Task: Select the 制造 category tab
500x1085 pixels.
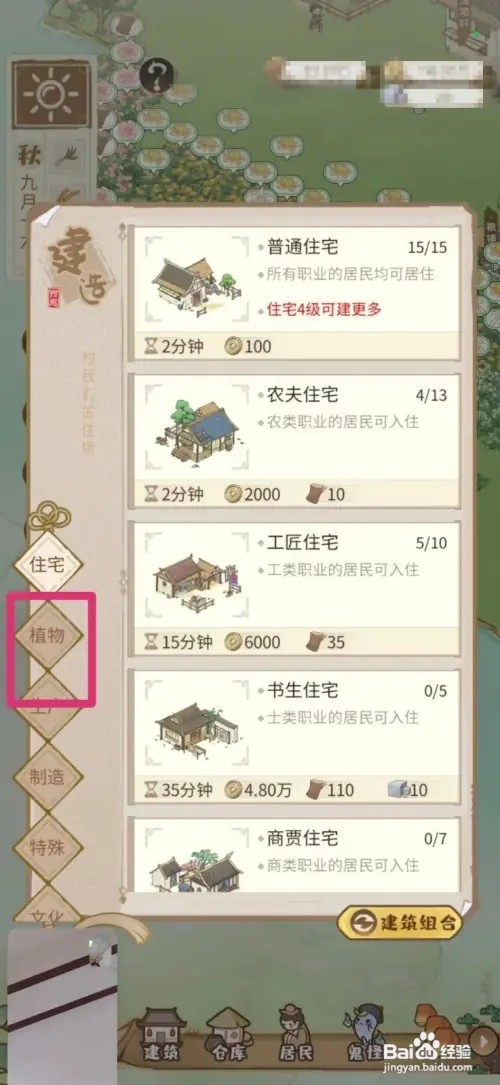Action: pyautogui.click(x=48, y=776)
